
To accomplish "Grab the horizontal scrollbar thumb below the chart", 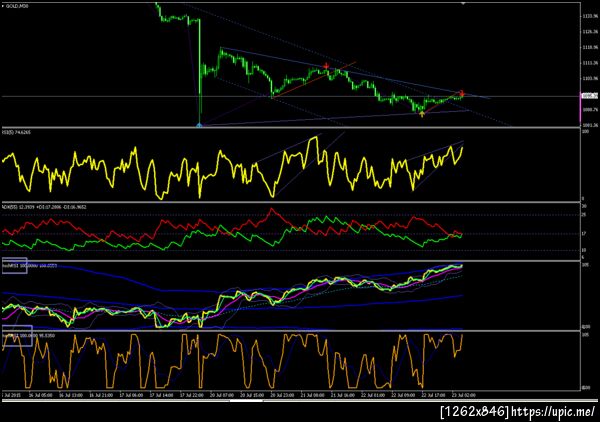I will click(246, 401).
